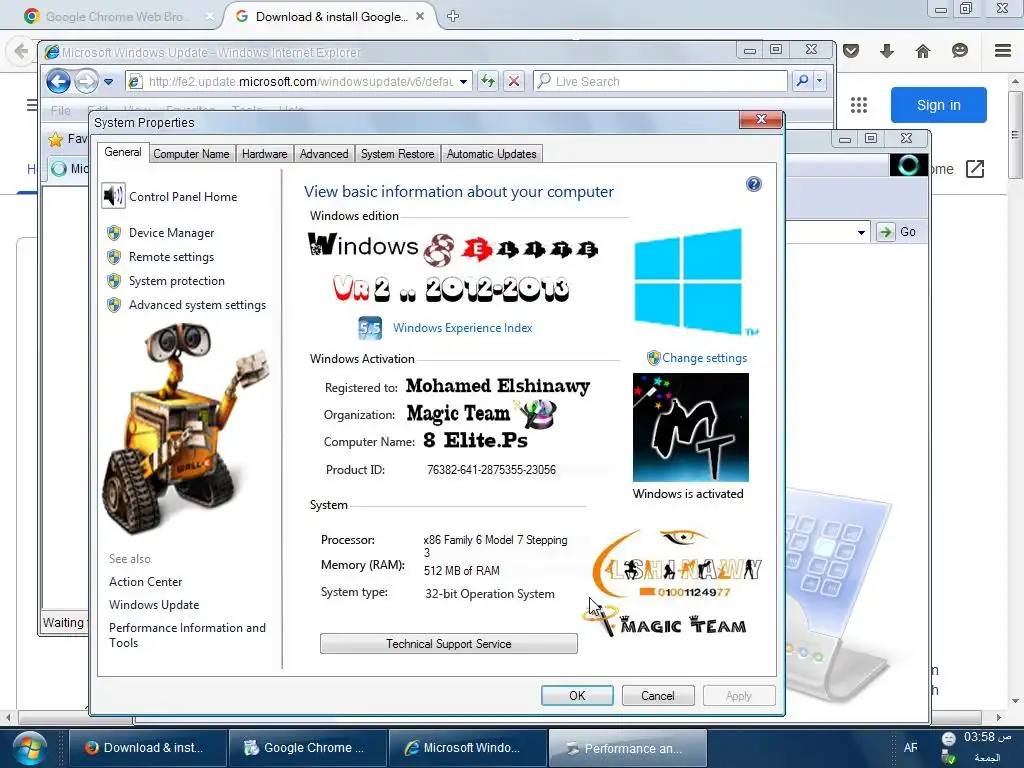1024x768 pixels.
Task: Dismiss the dialog with Cancel
Action: pos(658,696)
